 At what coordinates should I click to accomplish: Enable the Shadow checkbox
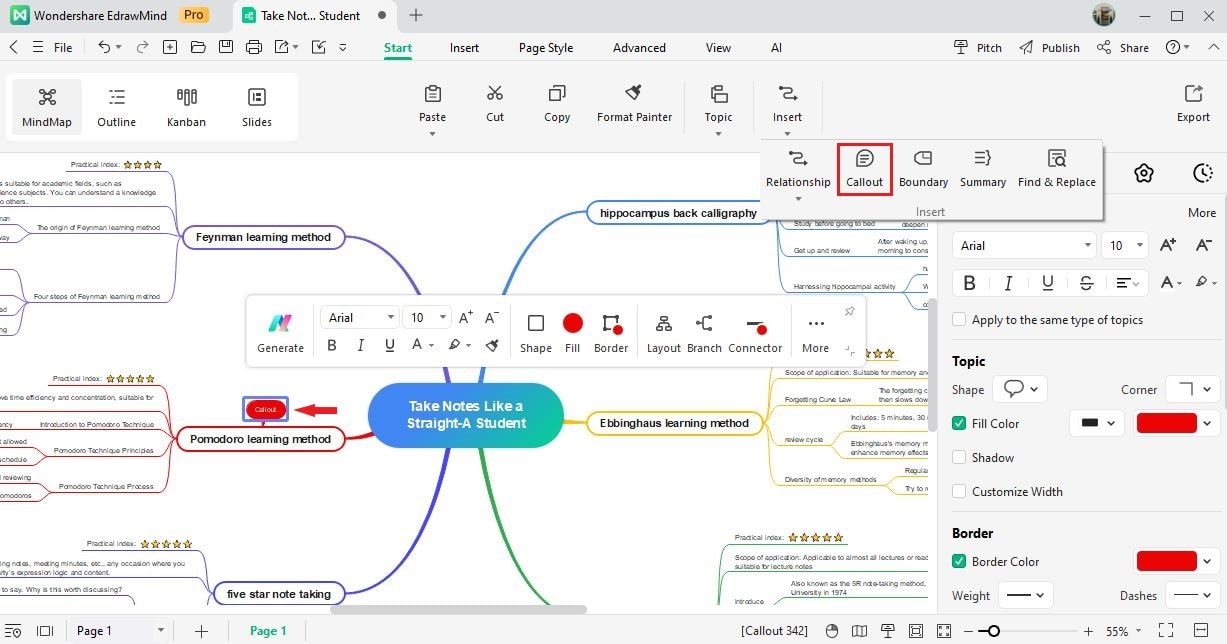coord(960,457)
